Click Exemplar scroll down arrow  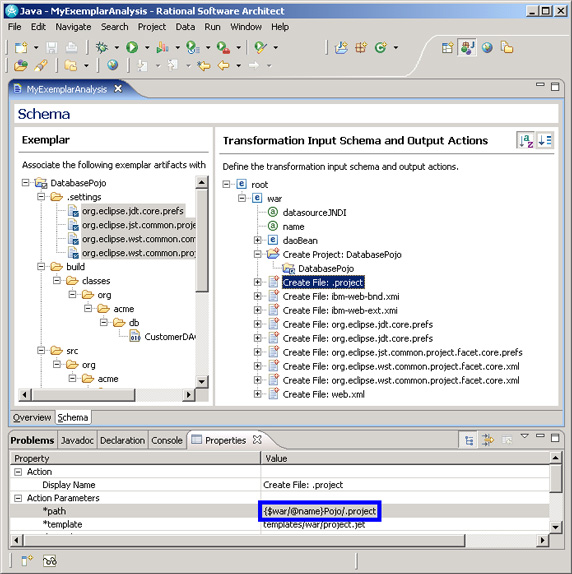pos(202,381)
